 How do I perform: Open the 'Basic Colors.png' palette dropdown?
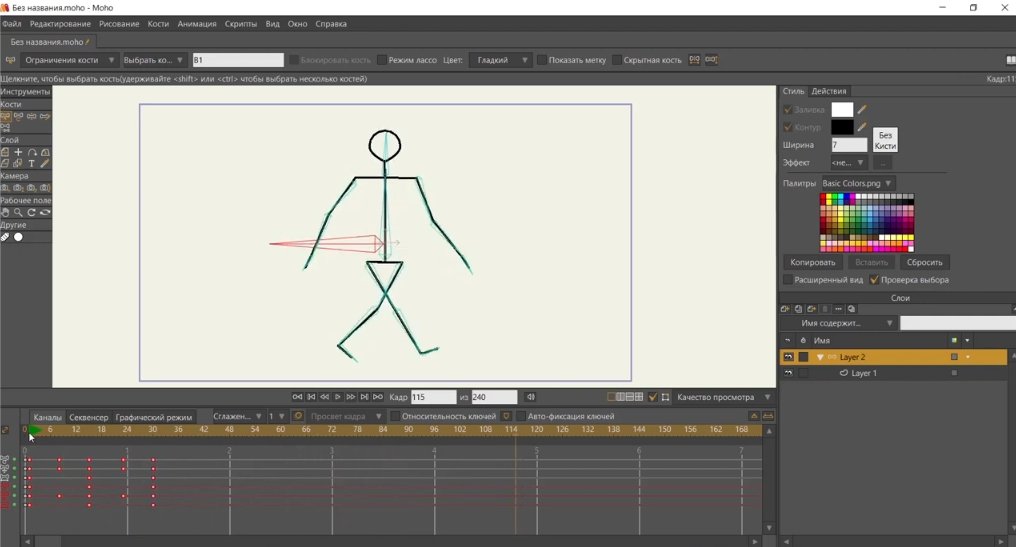[857, 184]
